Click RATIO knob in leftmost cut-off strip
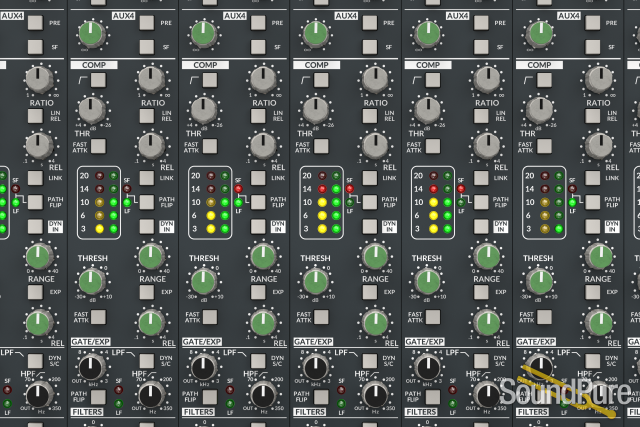The image size is (640, 427). click(x=39, y=79)
